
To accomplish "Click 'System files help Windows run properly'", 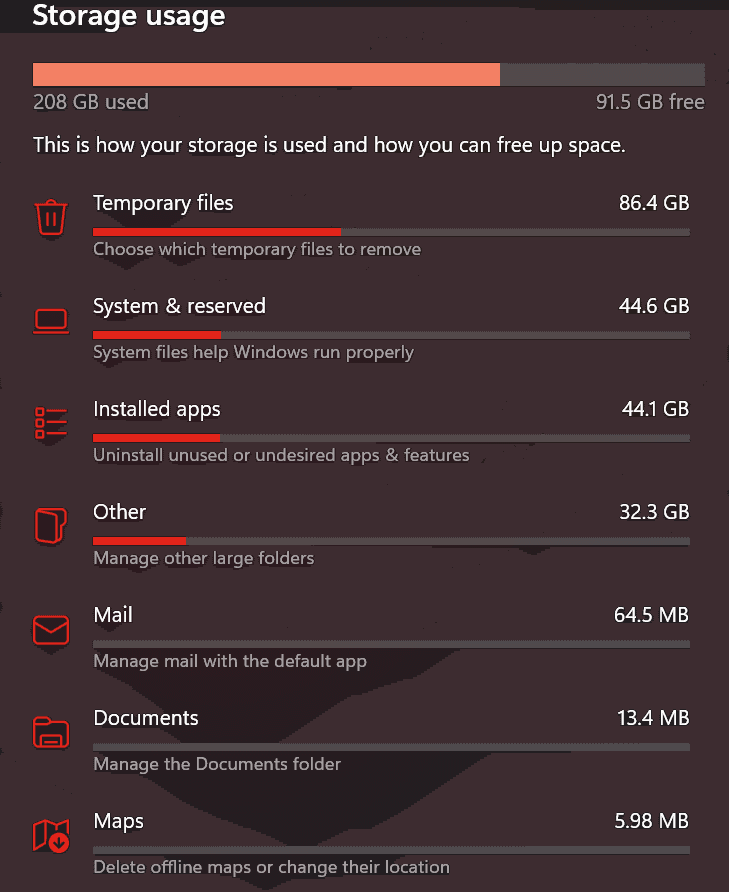I will [x=252, y=352].
